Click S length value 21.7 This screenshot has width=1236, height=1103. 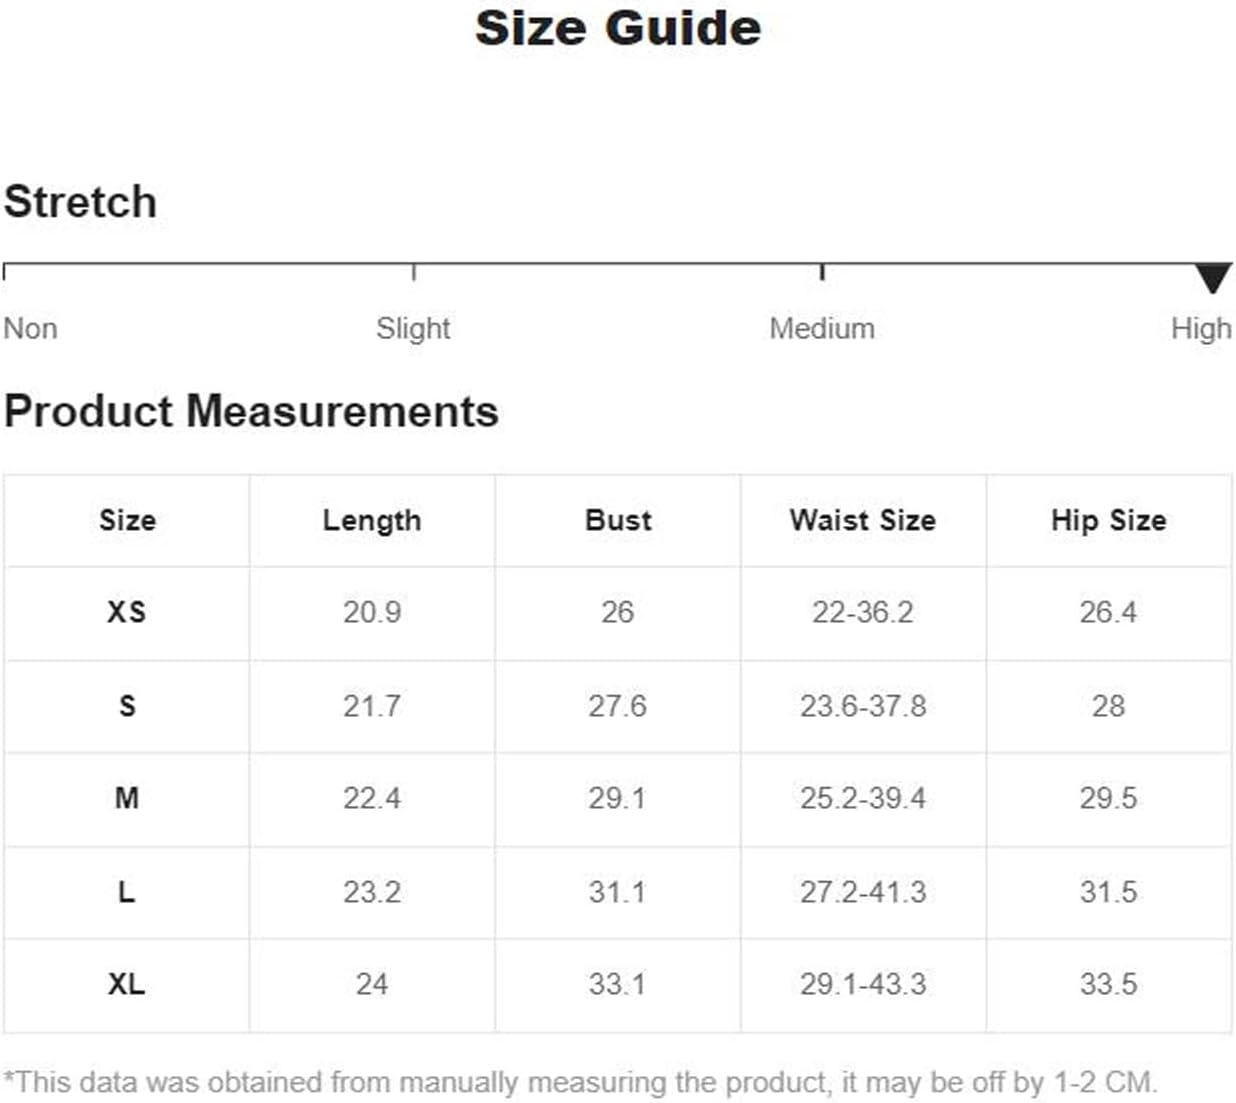click(x=372, y=706)
